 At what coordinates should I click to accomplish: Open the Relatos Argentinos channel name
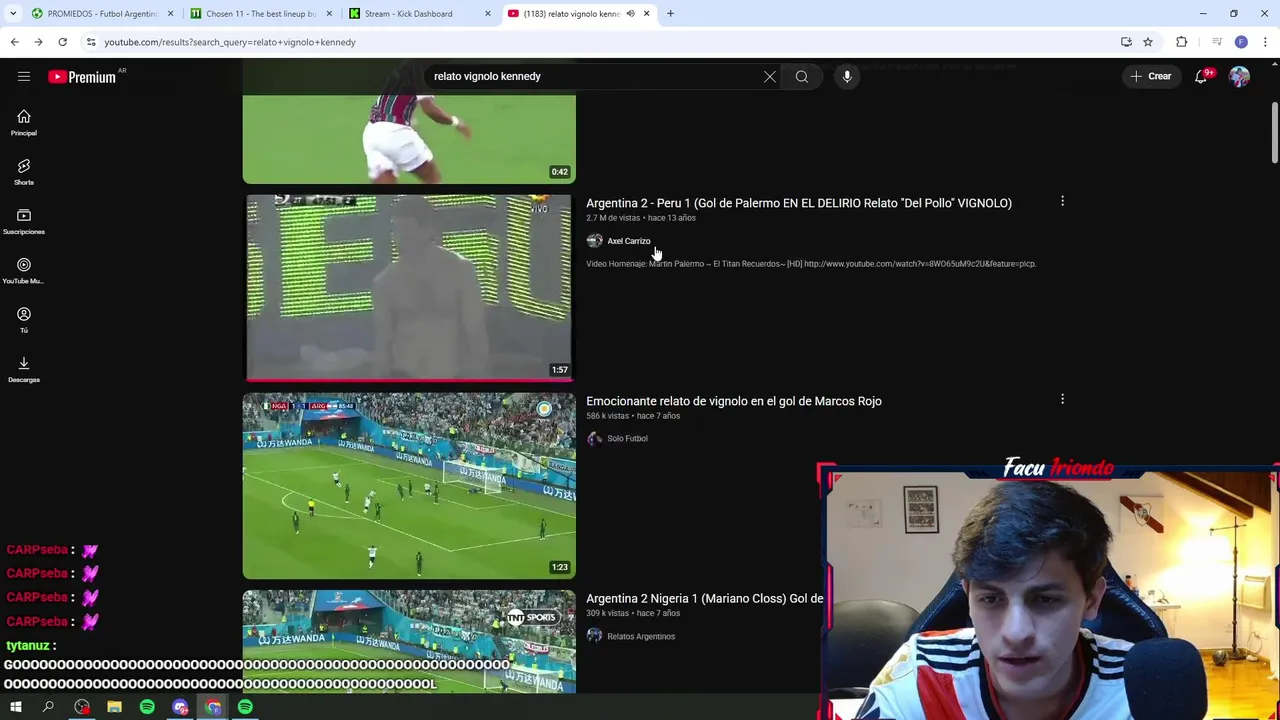(x=641, y=636)
